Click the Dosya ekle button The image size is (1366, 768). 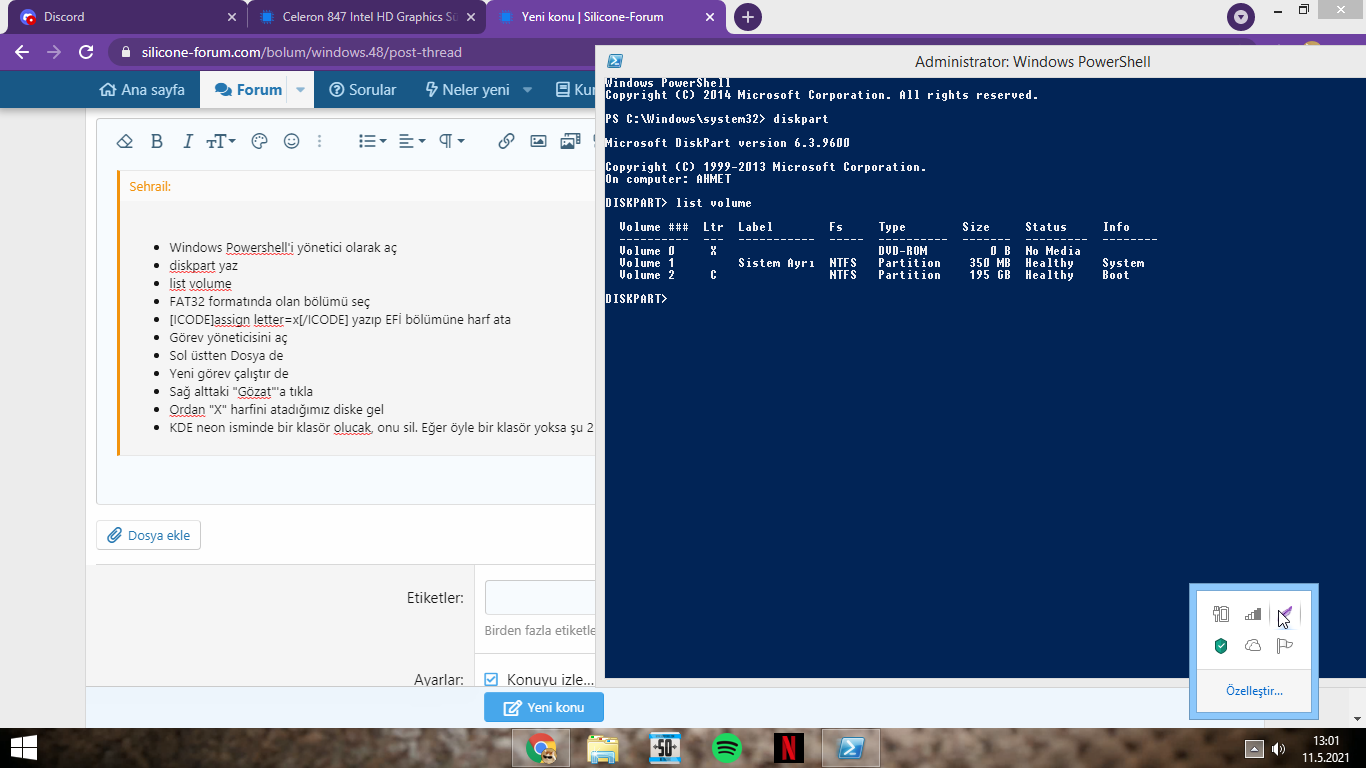[149, 535]
